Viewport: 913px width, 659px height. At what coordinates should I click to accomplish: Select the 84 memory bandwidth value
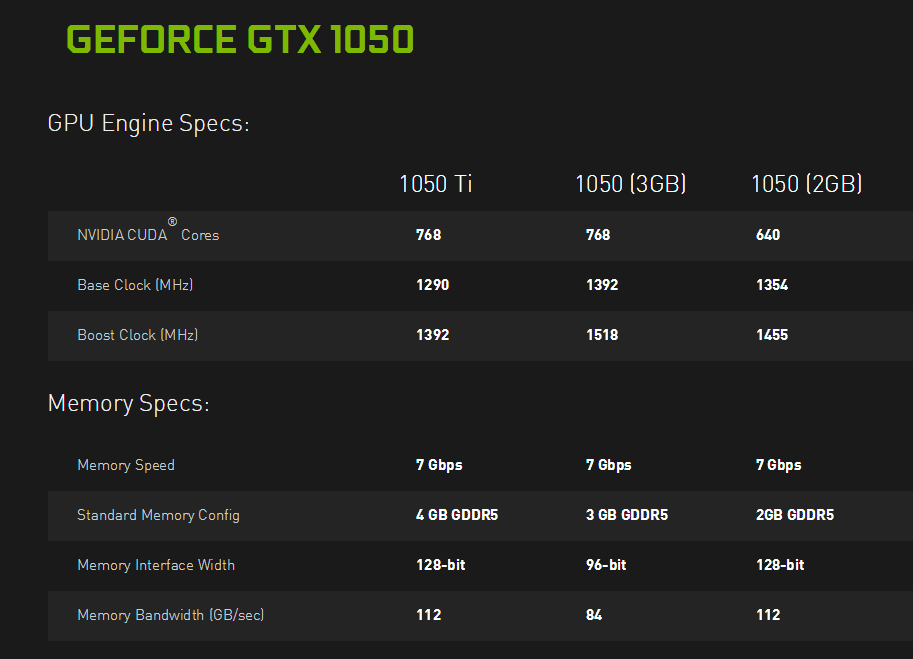pos(594,615)
